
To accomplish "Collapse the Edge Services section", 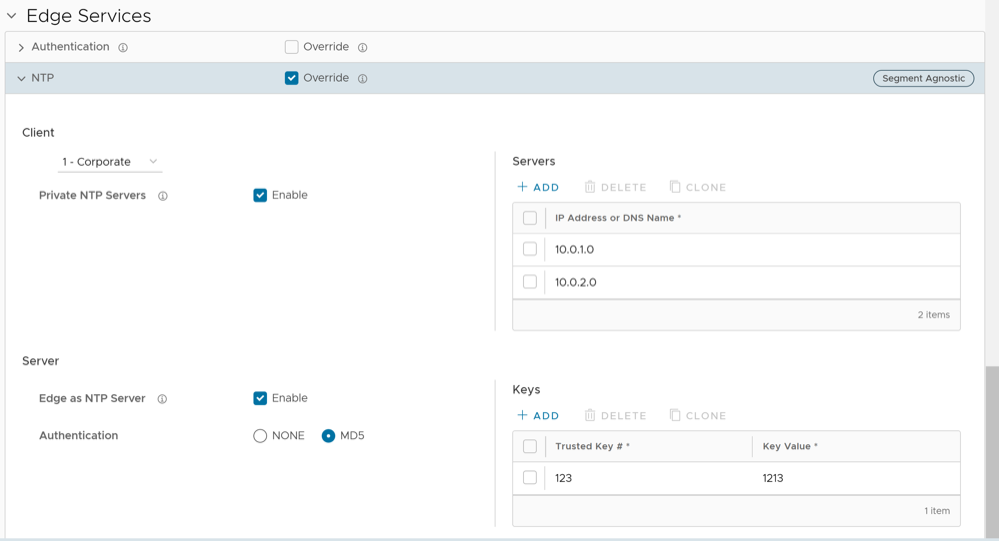I will (x=12, y=16).
